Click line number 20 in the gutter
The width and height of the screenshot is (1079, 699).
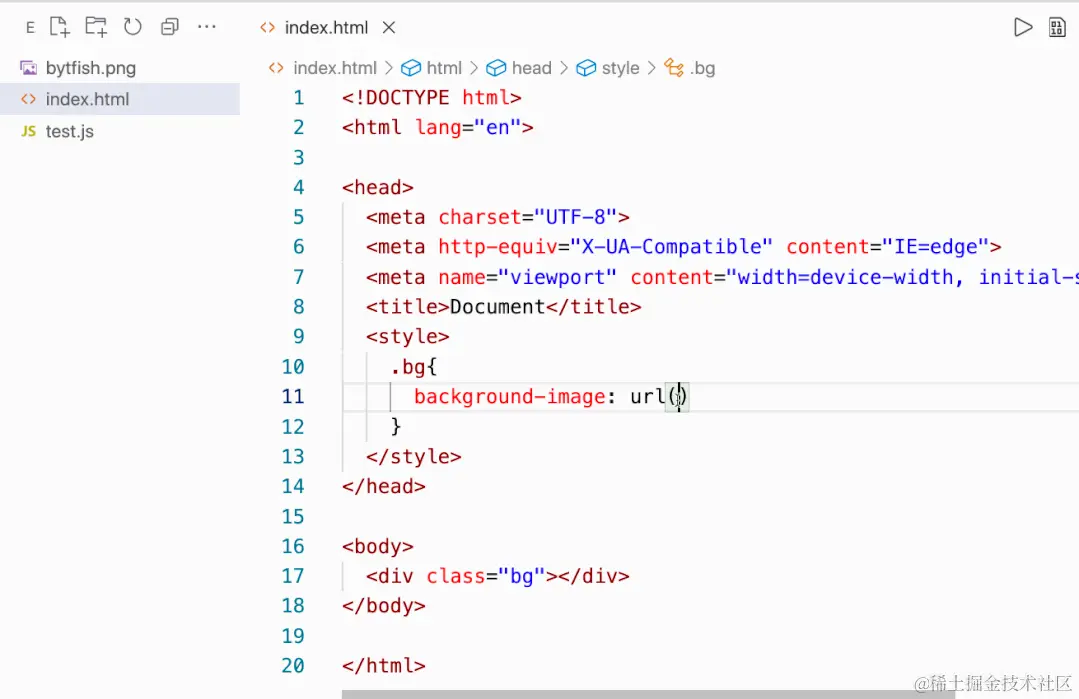coord(292,665)
